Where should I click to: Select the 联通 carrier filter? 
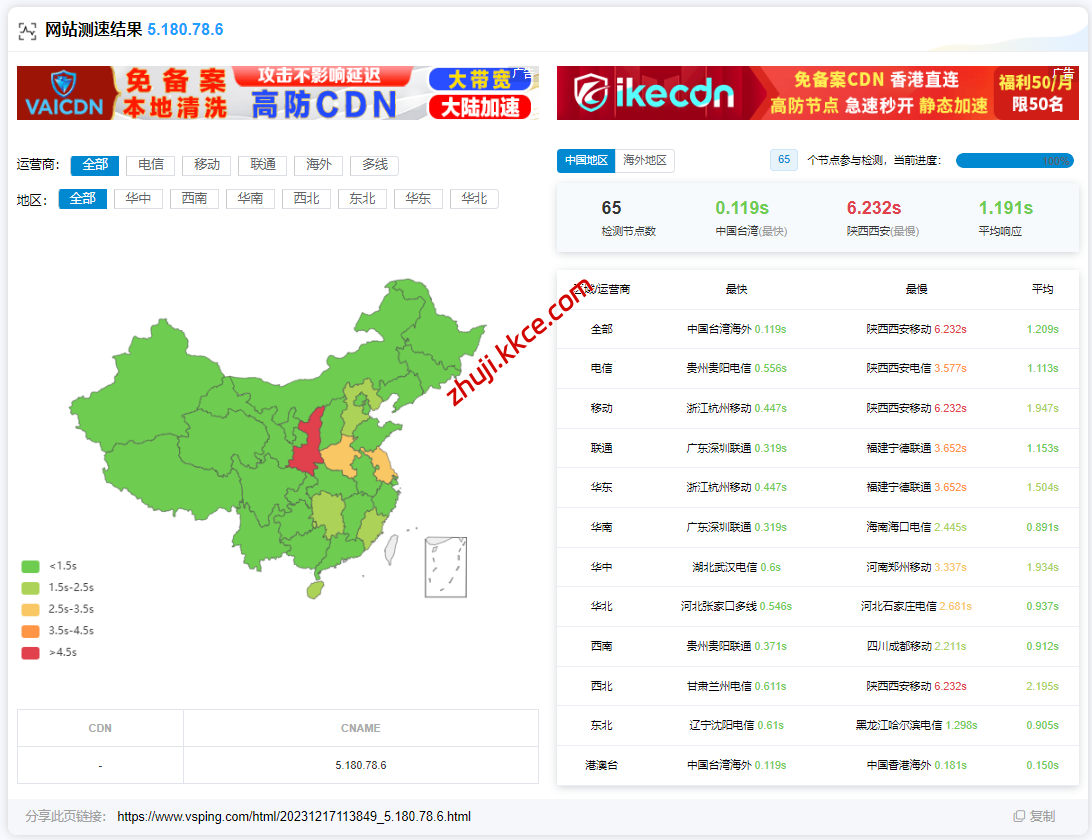263,165
